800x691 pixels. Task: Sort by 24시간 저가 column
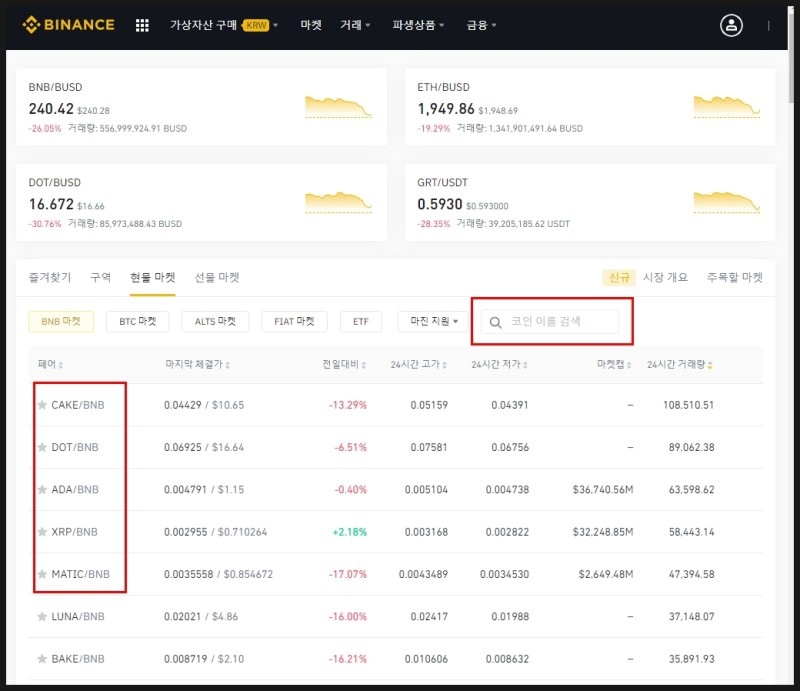tap(499, 364)
